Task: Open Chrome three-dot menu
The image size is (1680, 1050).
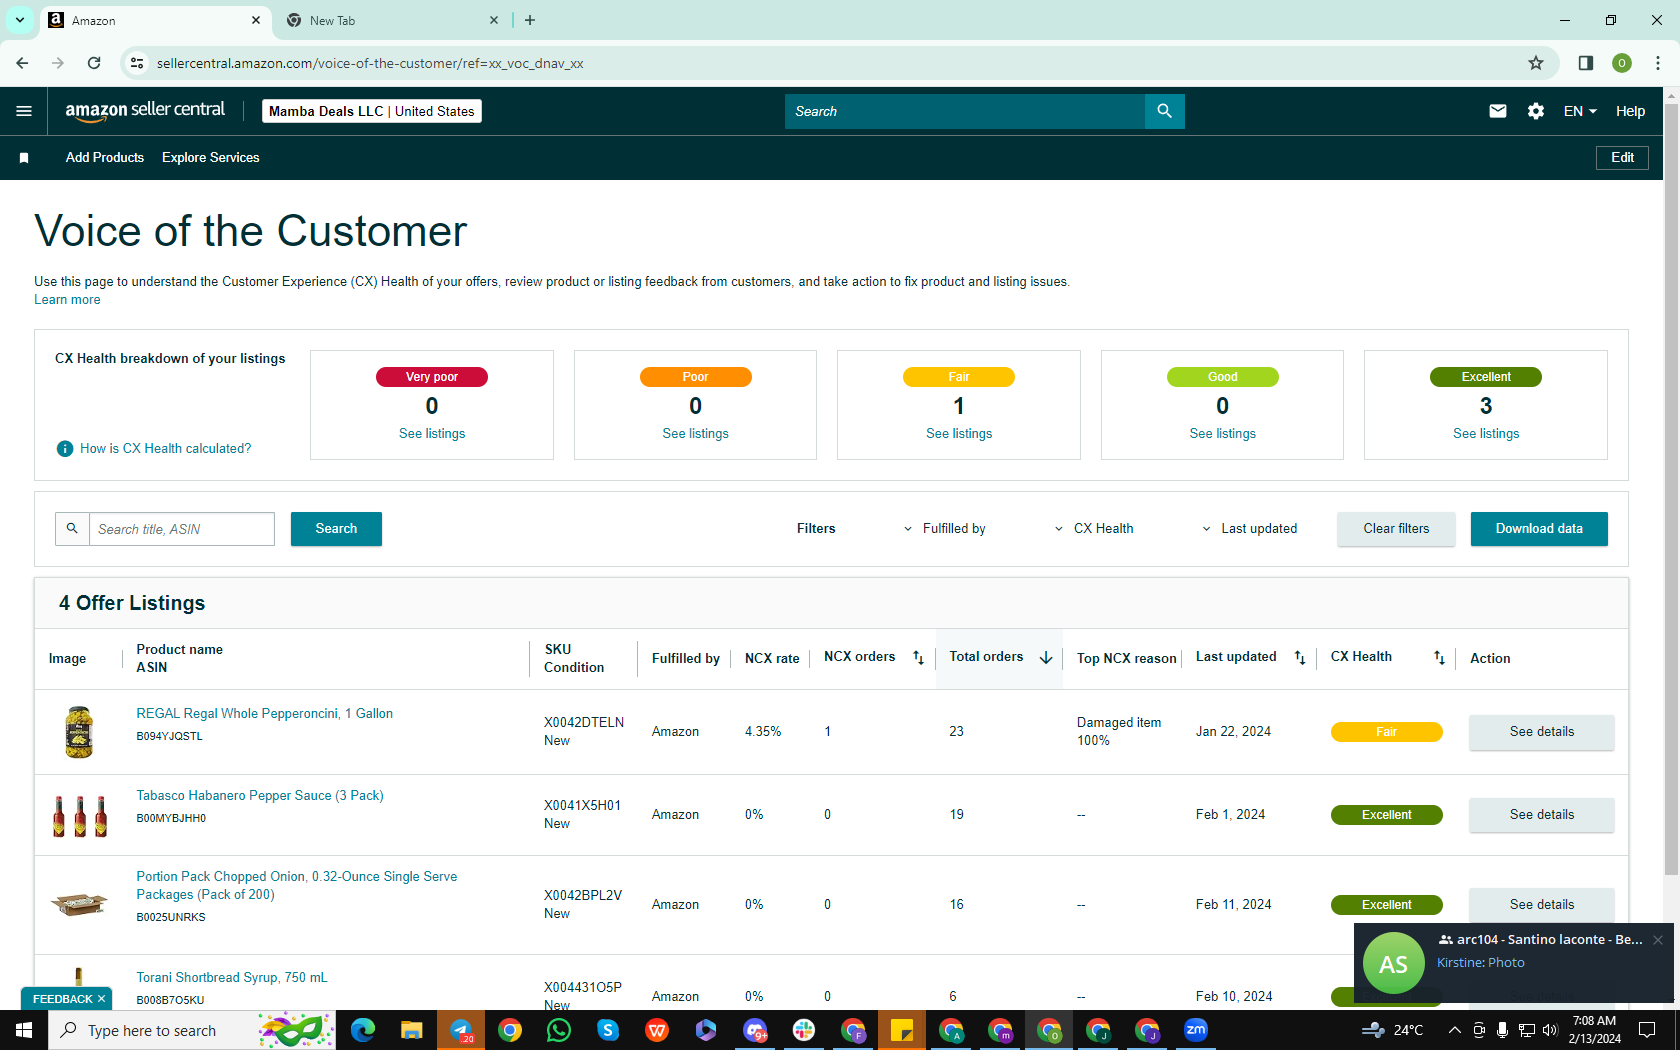Action: tap(1658, 63)
